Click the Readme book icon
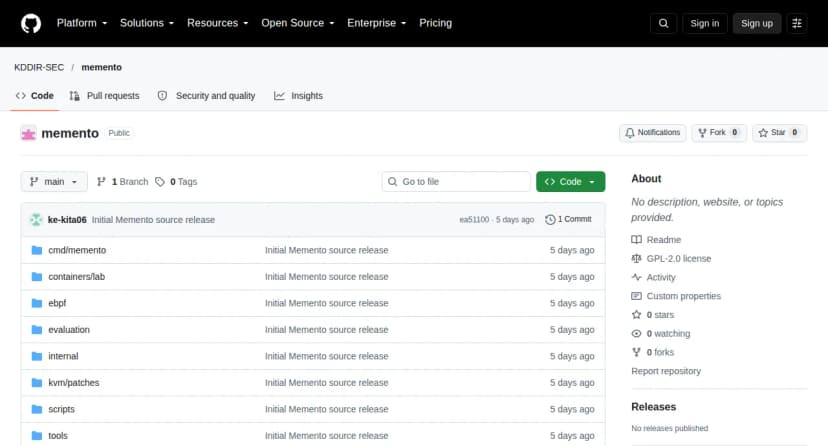Image resolution: width=828 pixels, height=446 pixels. (636, 240)
